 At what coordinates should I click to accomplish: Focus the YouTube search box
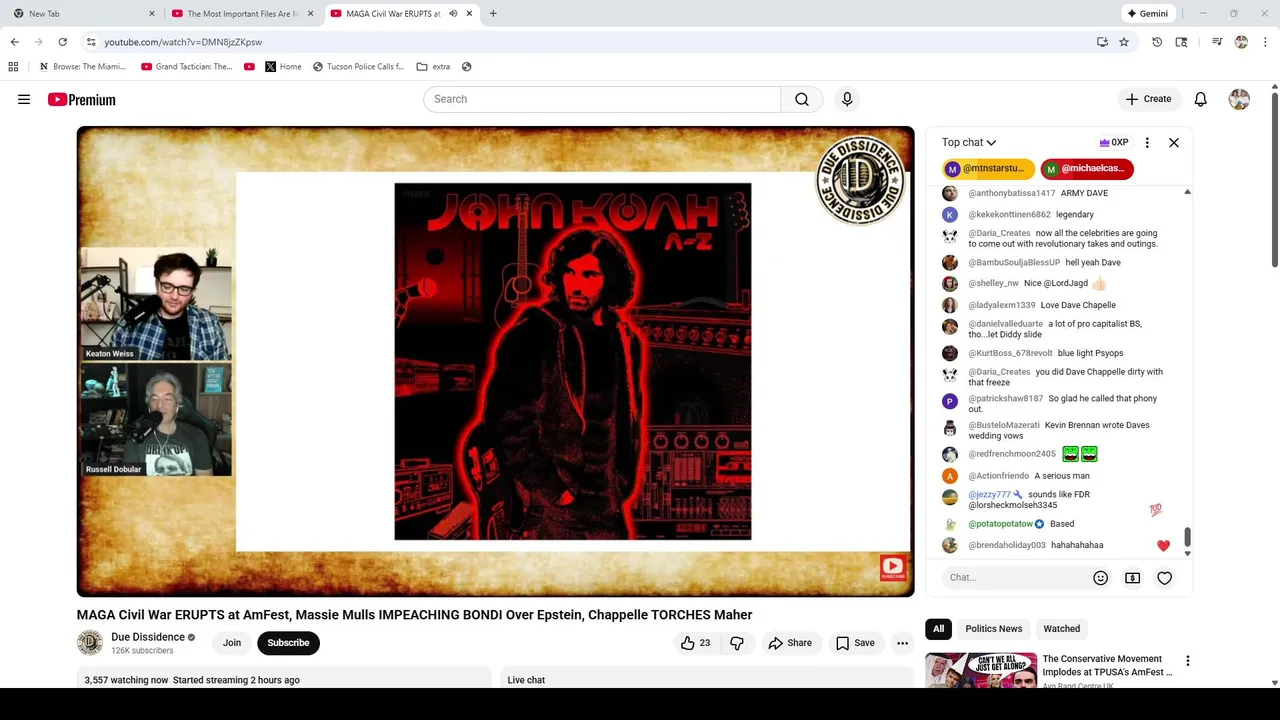602,99
